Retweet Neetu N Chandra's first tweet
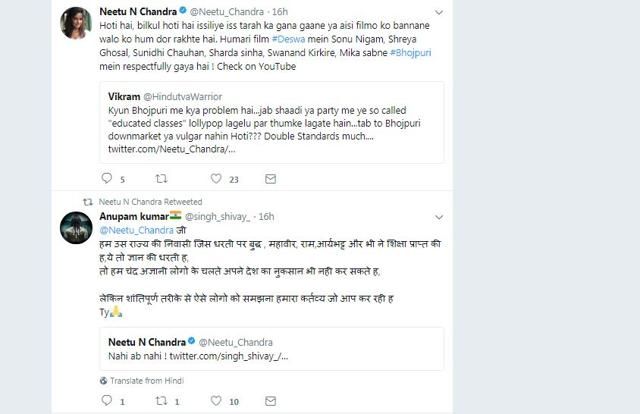Viewport: 640px width, 414px height. point(162,178)
